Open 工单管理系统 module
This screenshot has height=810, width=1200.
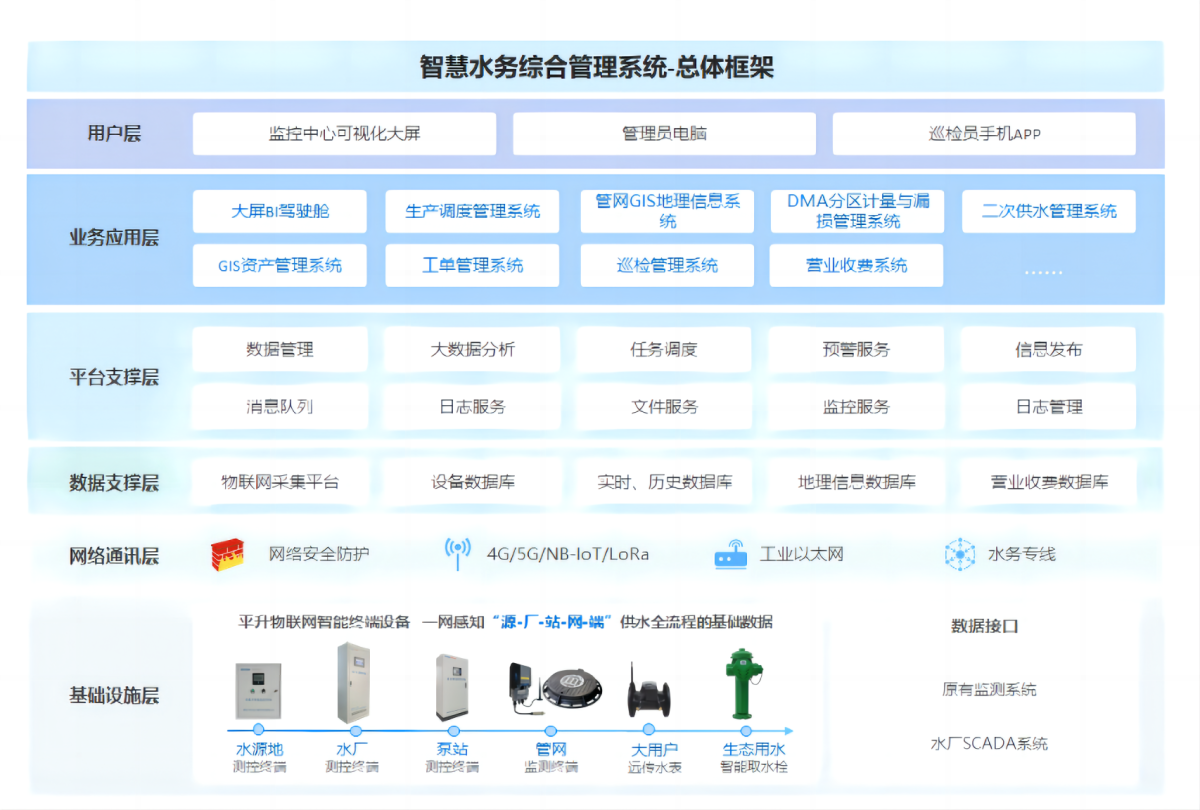click(x=472, y=265)
